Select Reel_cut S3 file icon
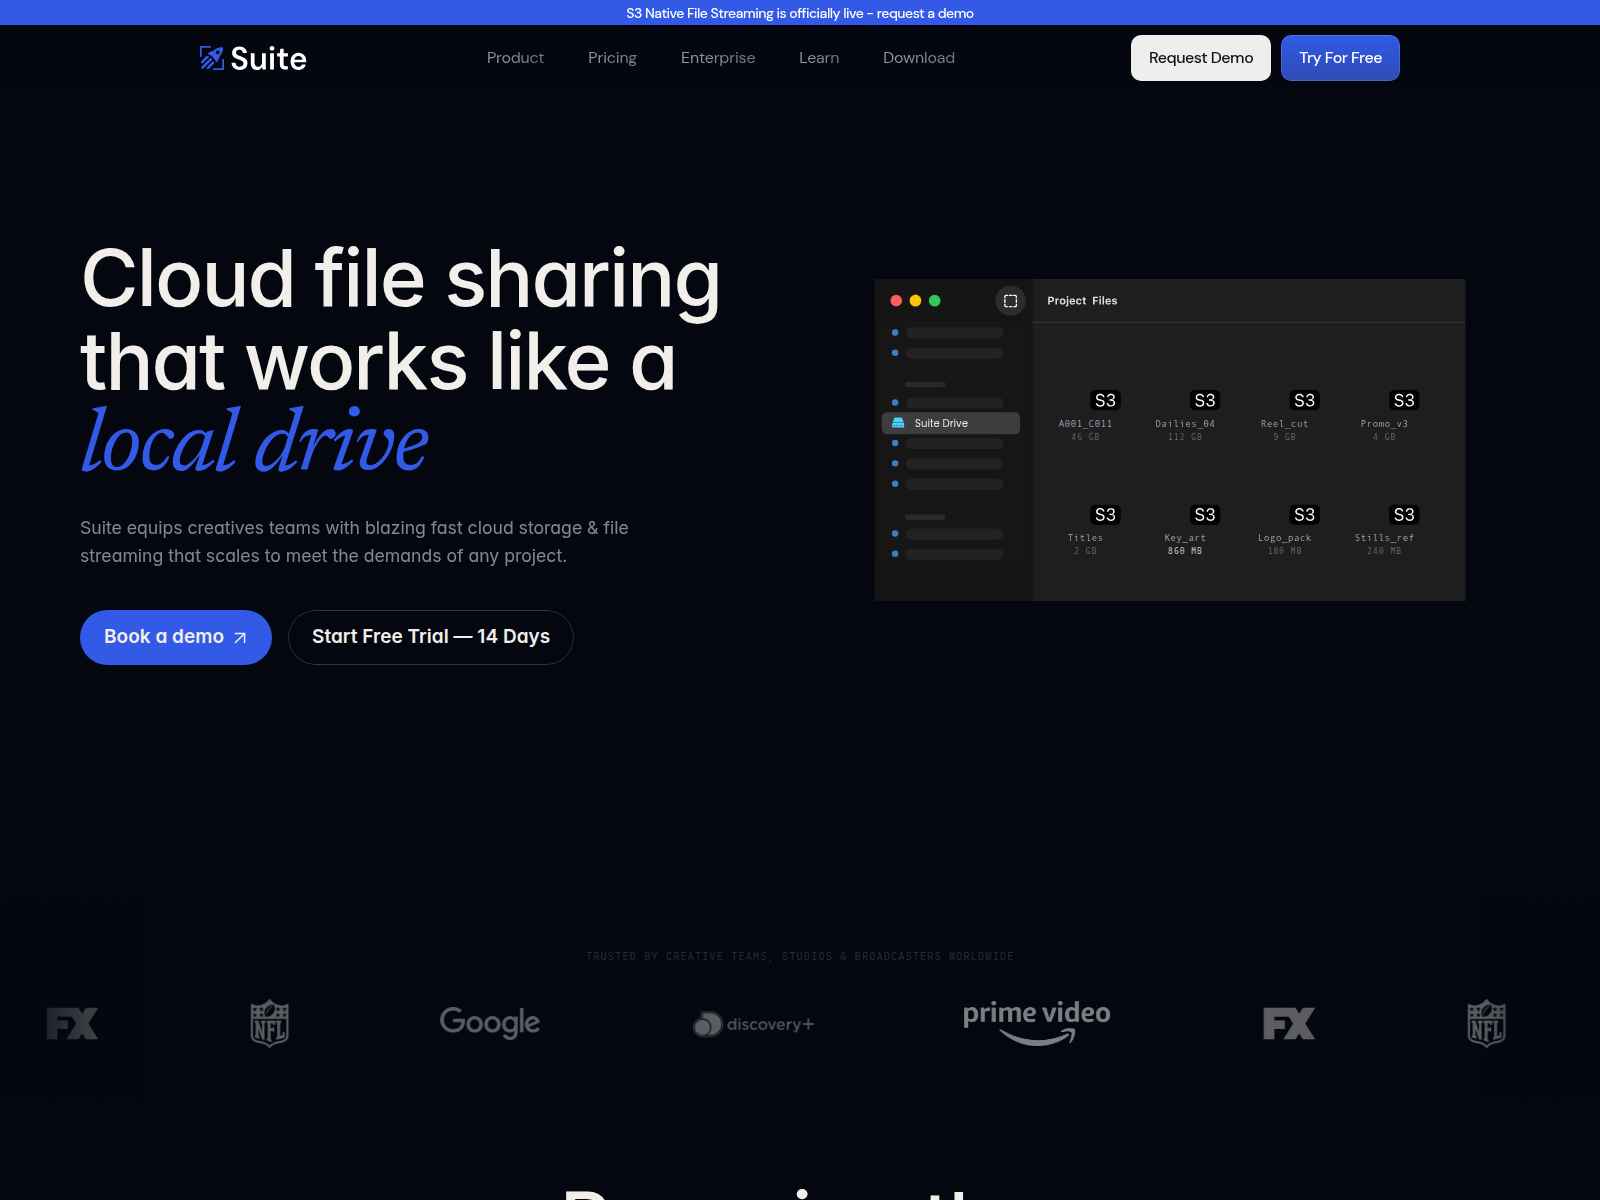The image size is (1600, 1200). tap(1304, 400)
